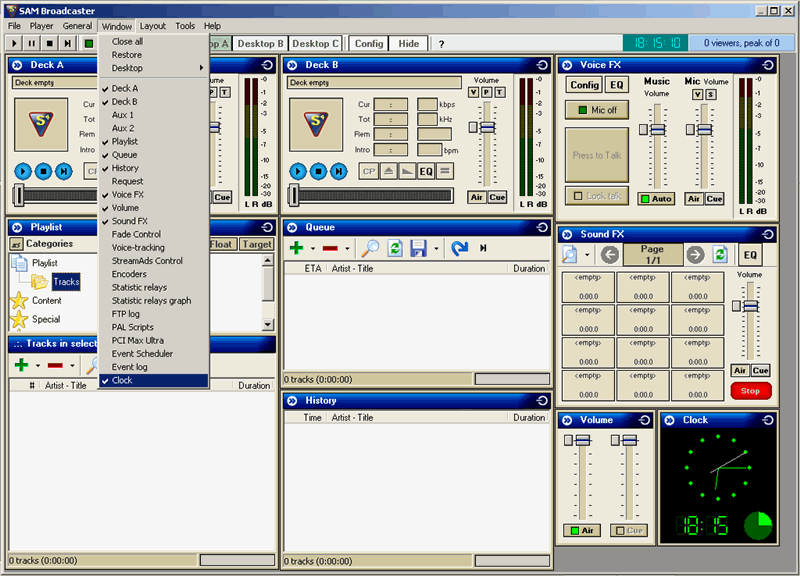Click Sound FX green refresh icon
The height and width of the screenshot is (576, 800).
pyautogui.click(x=720, y=255)
